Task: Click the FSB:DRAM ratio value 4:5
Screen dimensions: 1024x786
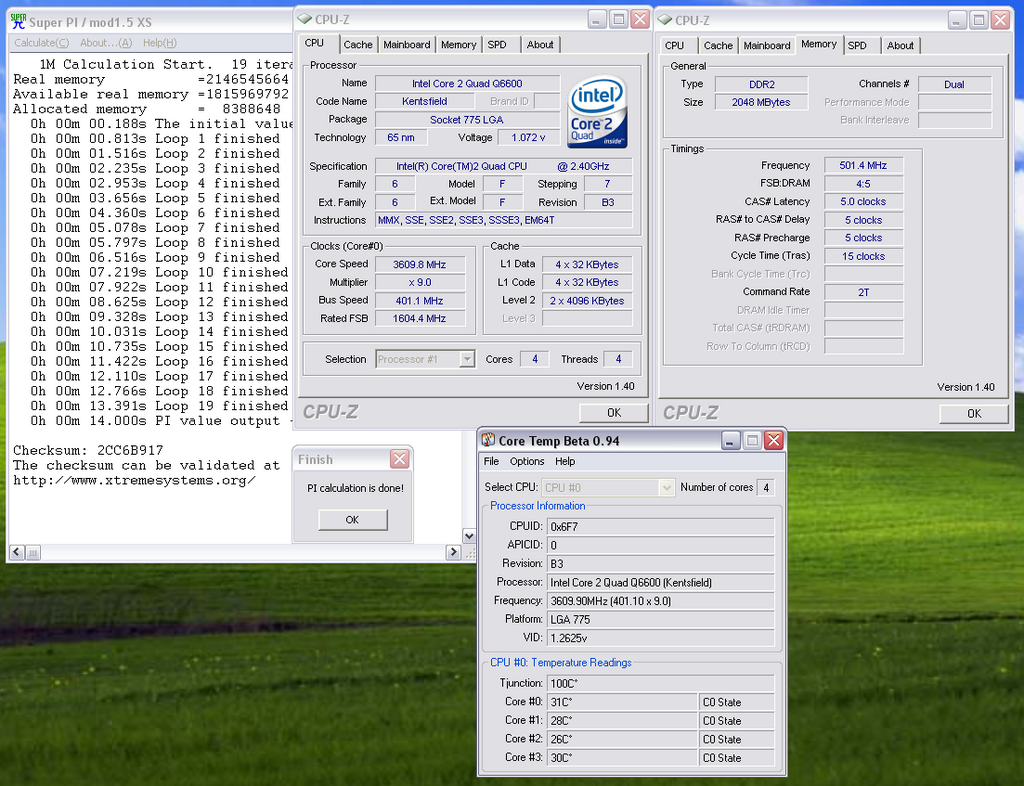Action: (x=863, y=184)
